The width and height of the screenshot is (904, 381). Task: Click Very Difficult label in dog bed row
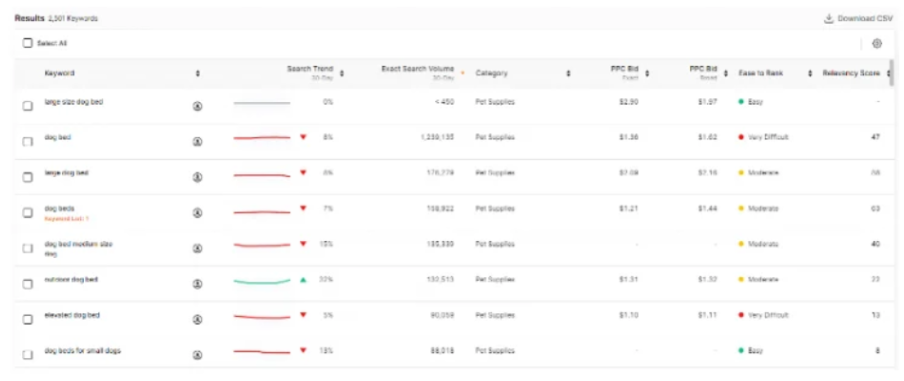(768, 138)
